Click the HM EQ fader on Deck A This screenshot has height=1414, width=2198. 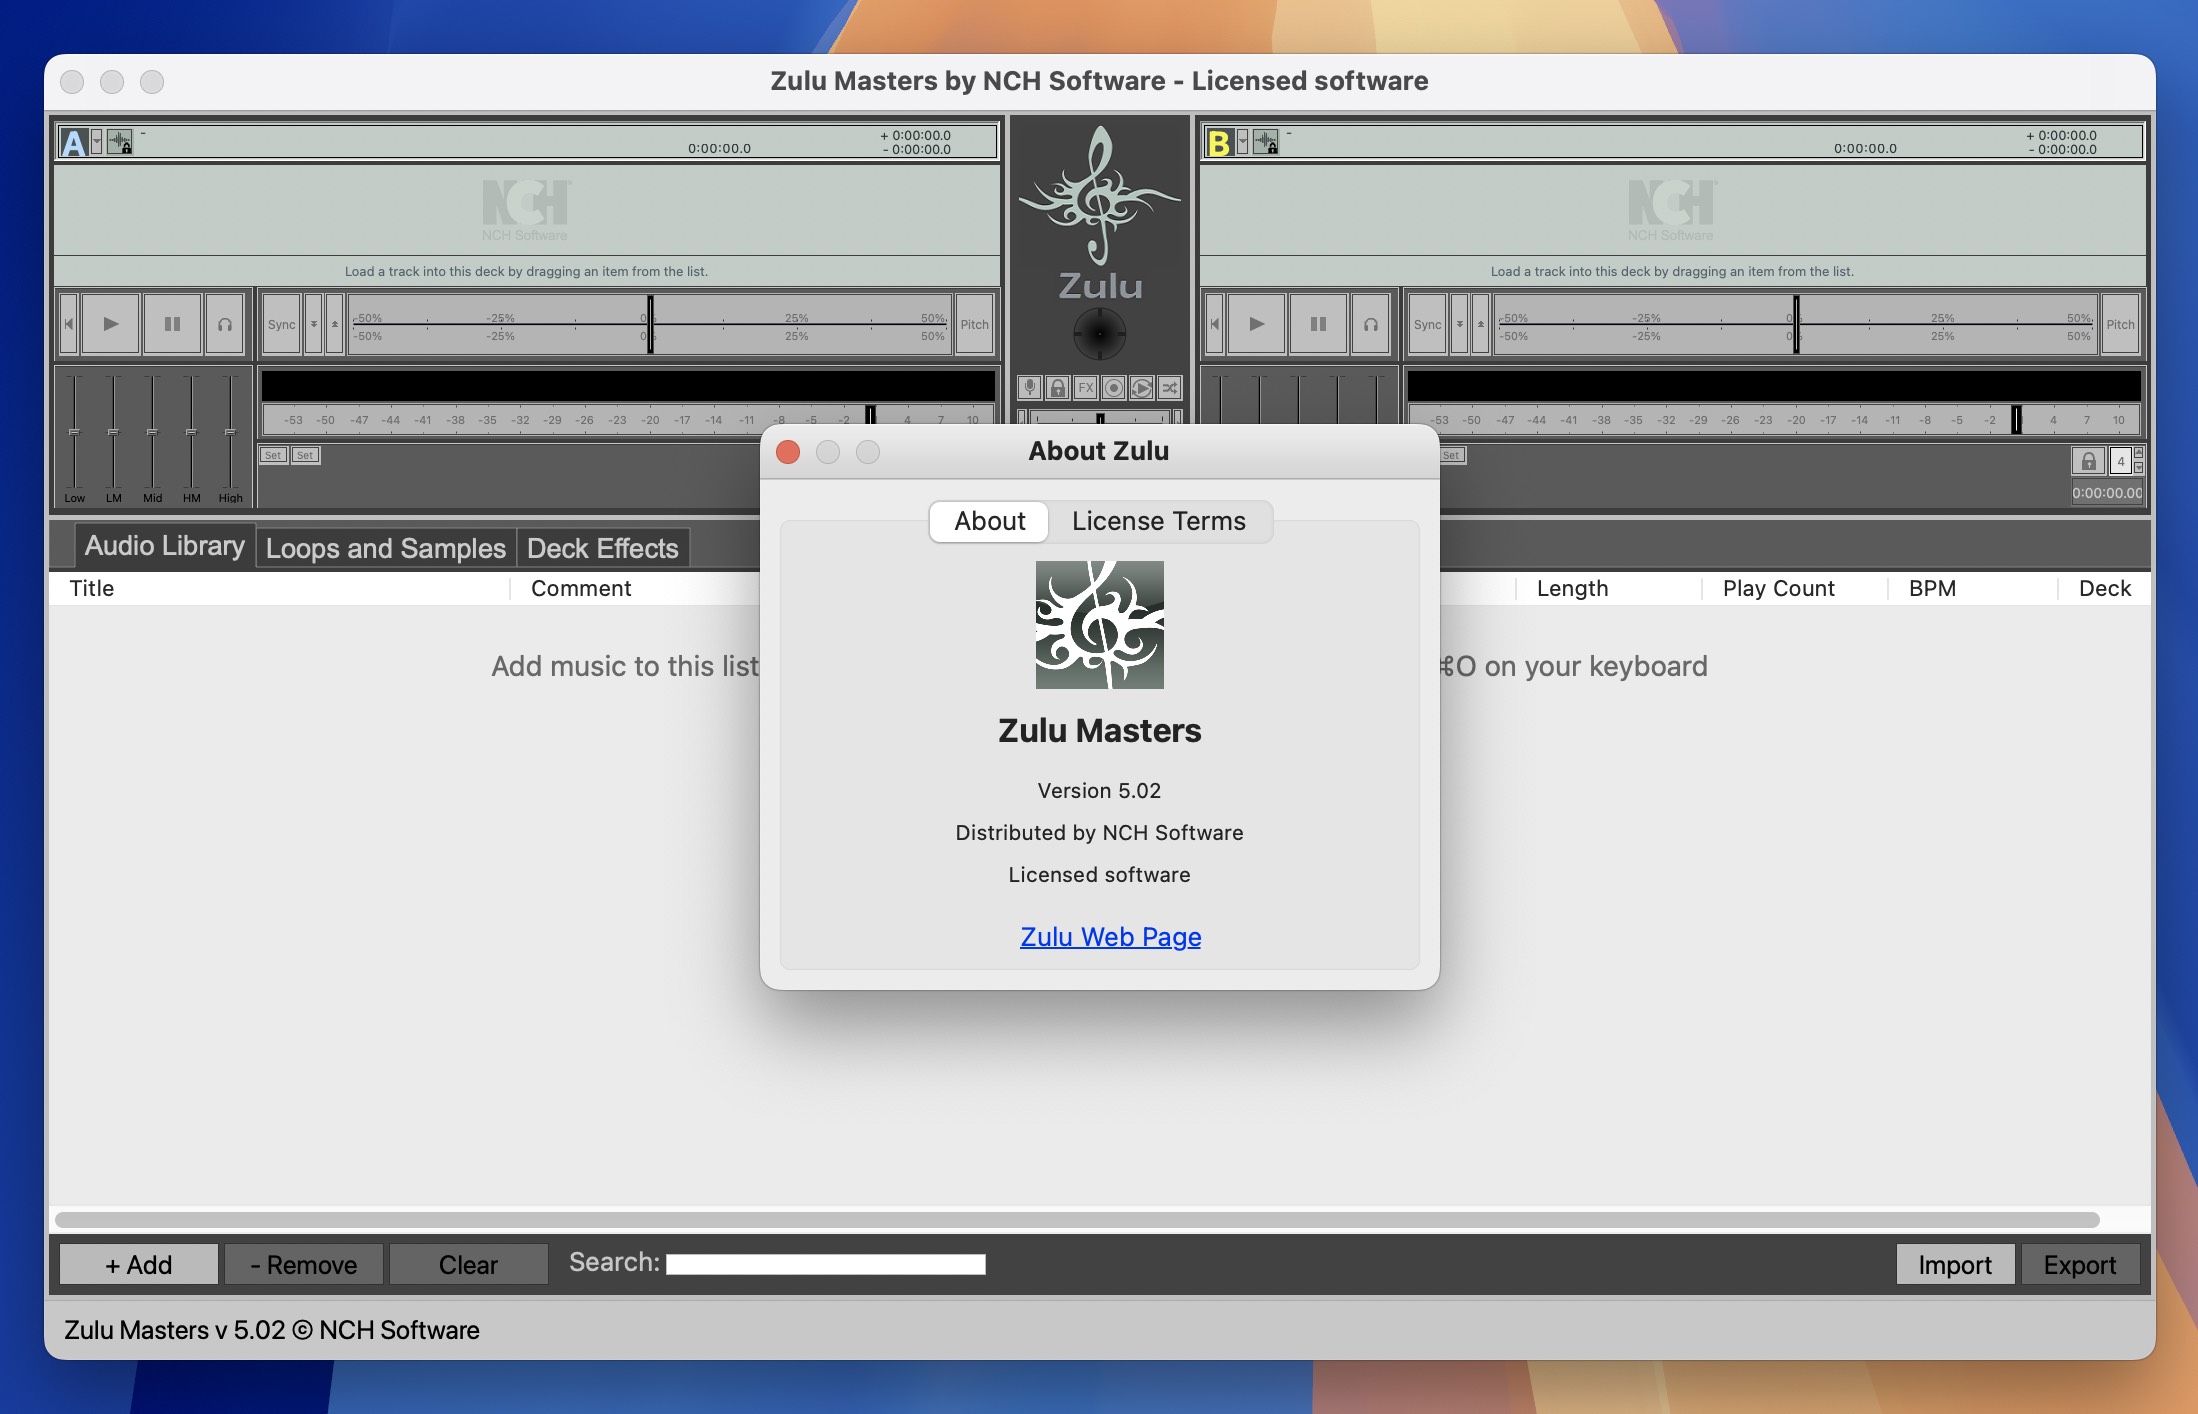pos(191,432)
